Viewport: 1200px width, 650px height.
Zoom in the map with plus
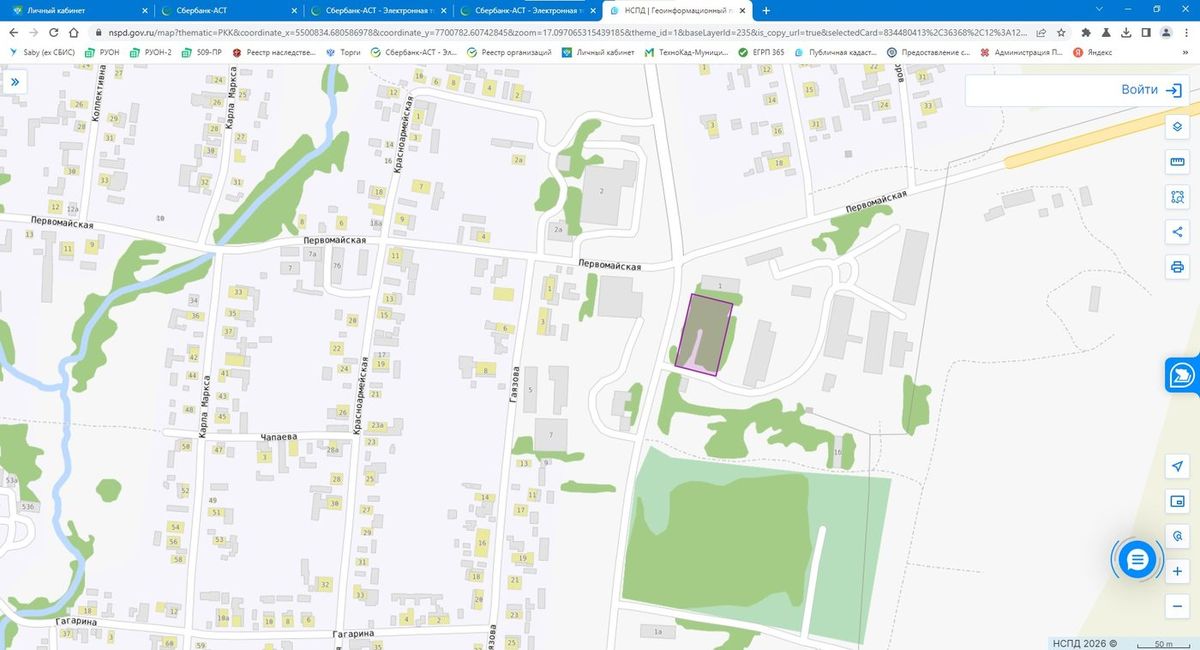click(x=1177, y=572)
